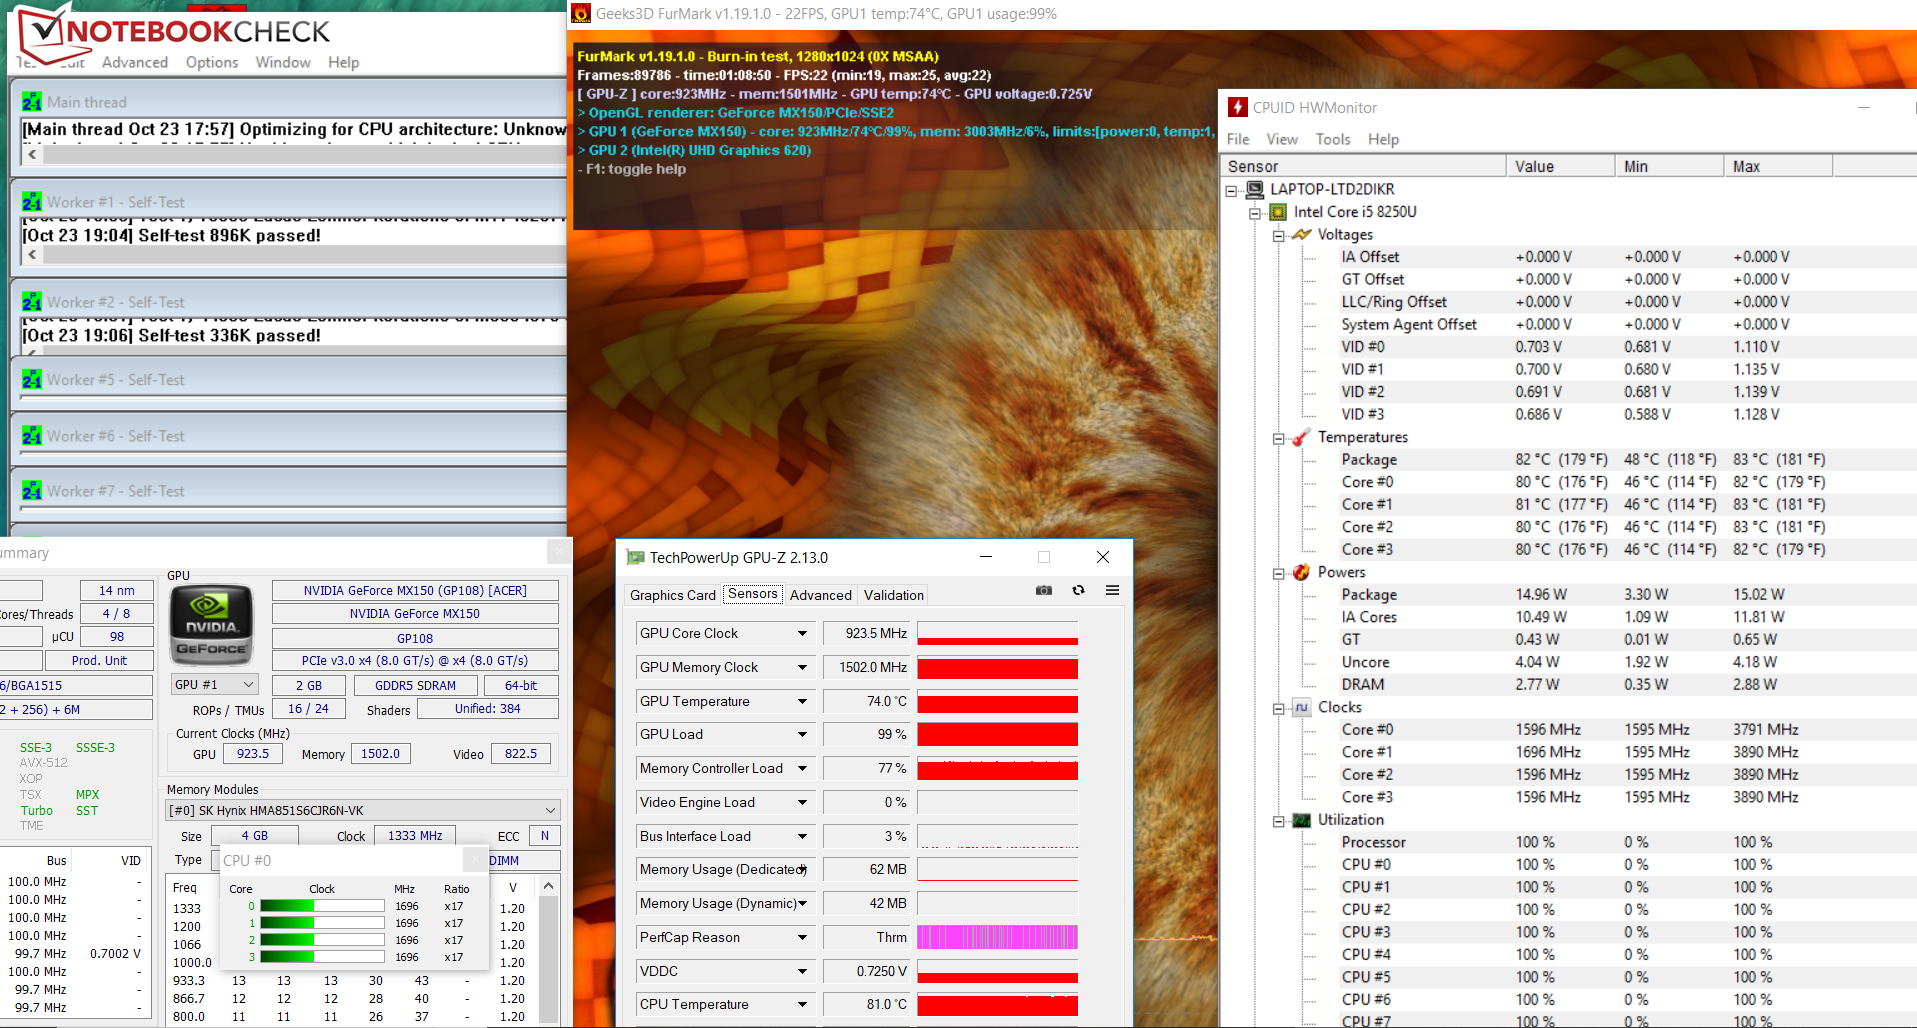Open the Options menu in Prime95
Screen dimensions: 1917x1028
click(x=212, y=62)
